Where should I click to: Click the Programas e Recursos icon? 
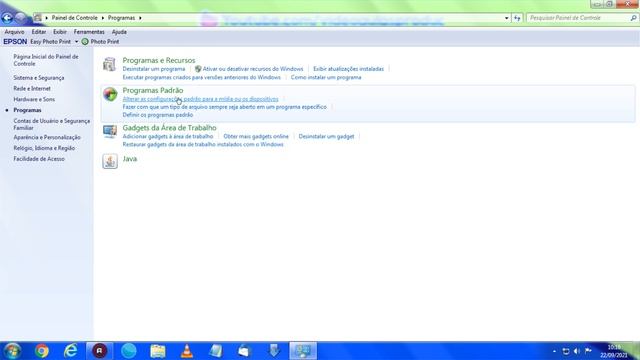[109, 64]
